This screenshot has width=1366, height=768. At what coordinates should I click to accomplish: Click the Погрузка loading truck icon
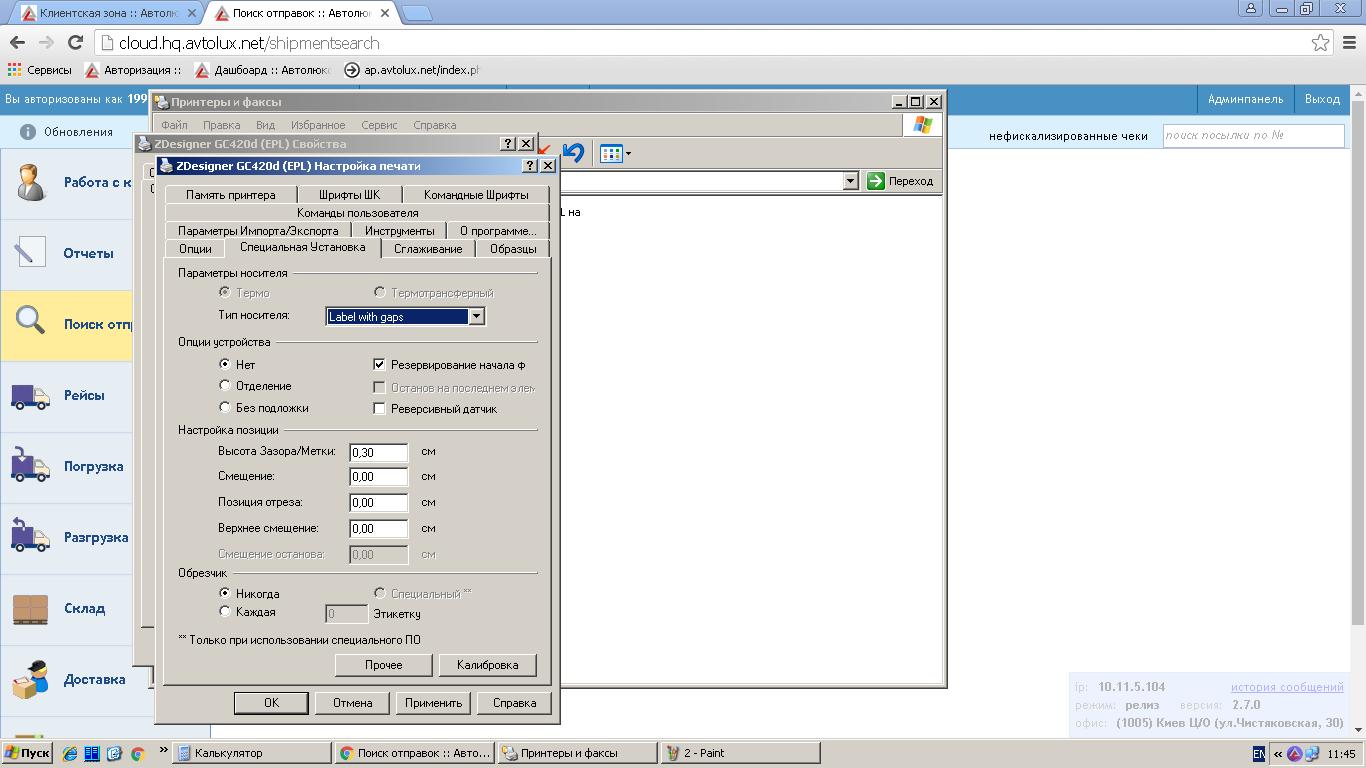point(30,466)
